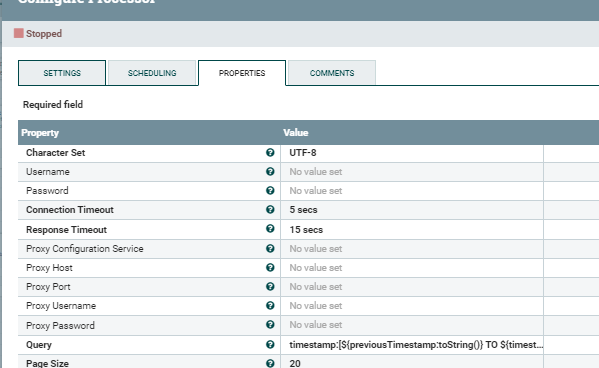Edit Connection Timeout value 5 secs

[x=412, y=210]
